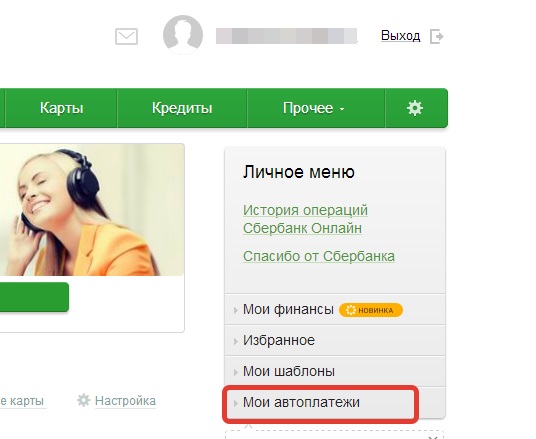Screen dimensions: 536x439
Task: Open the Кредиты tab
Action: [x=182, y=108]
